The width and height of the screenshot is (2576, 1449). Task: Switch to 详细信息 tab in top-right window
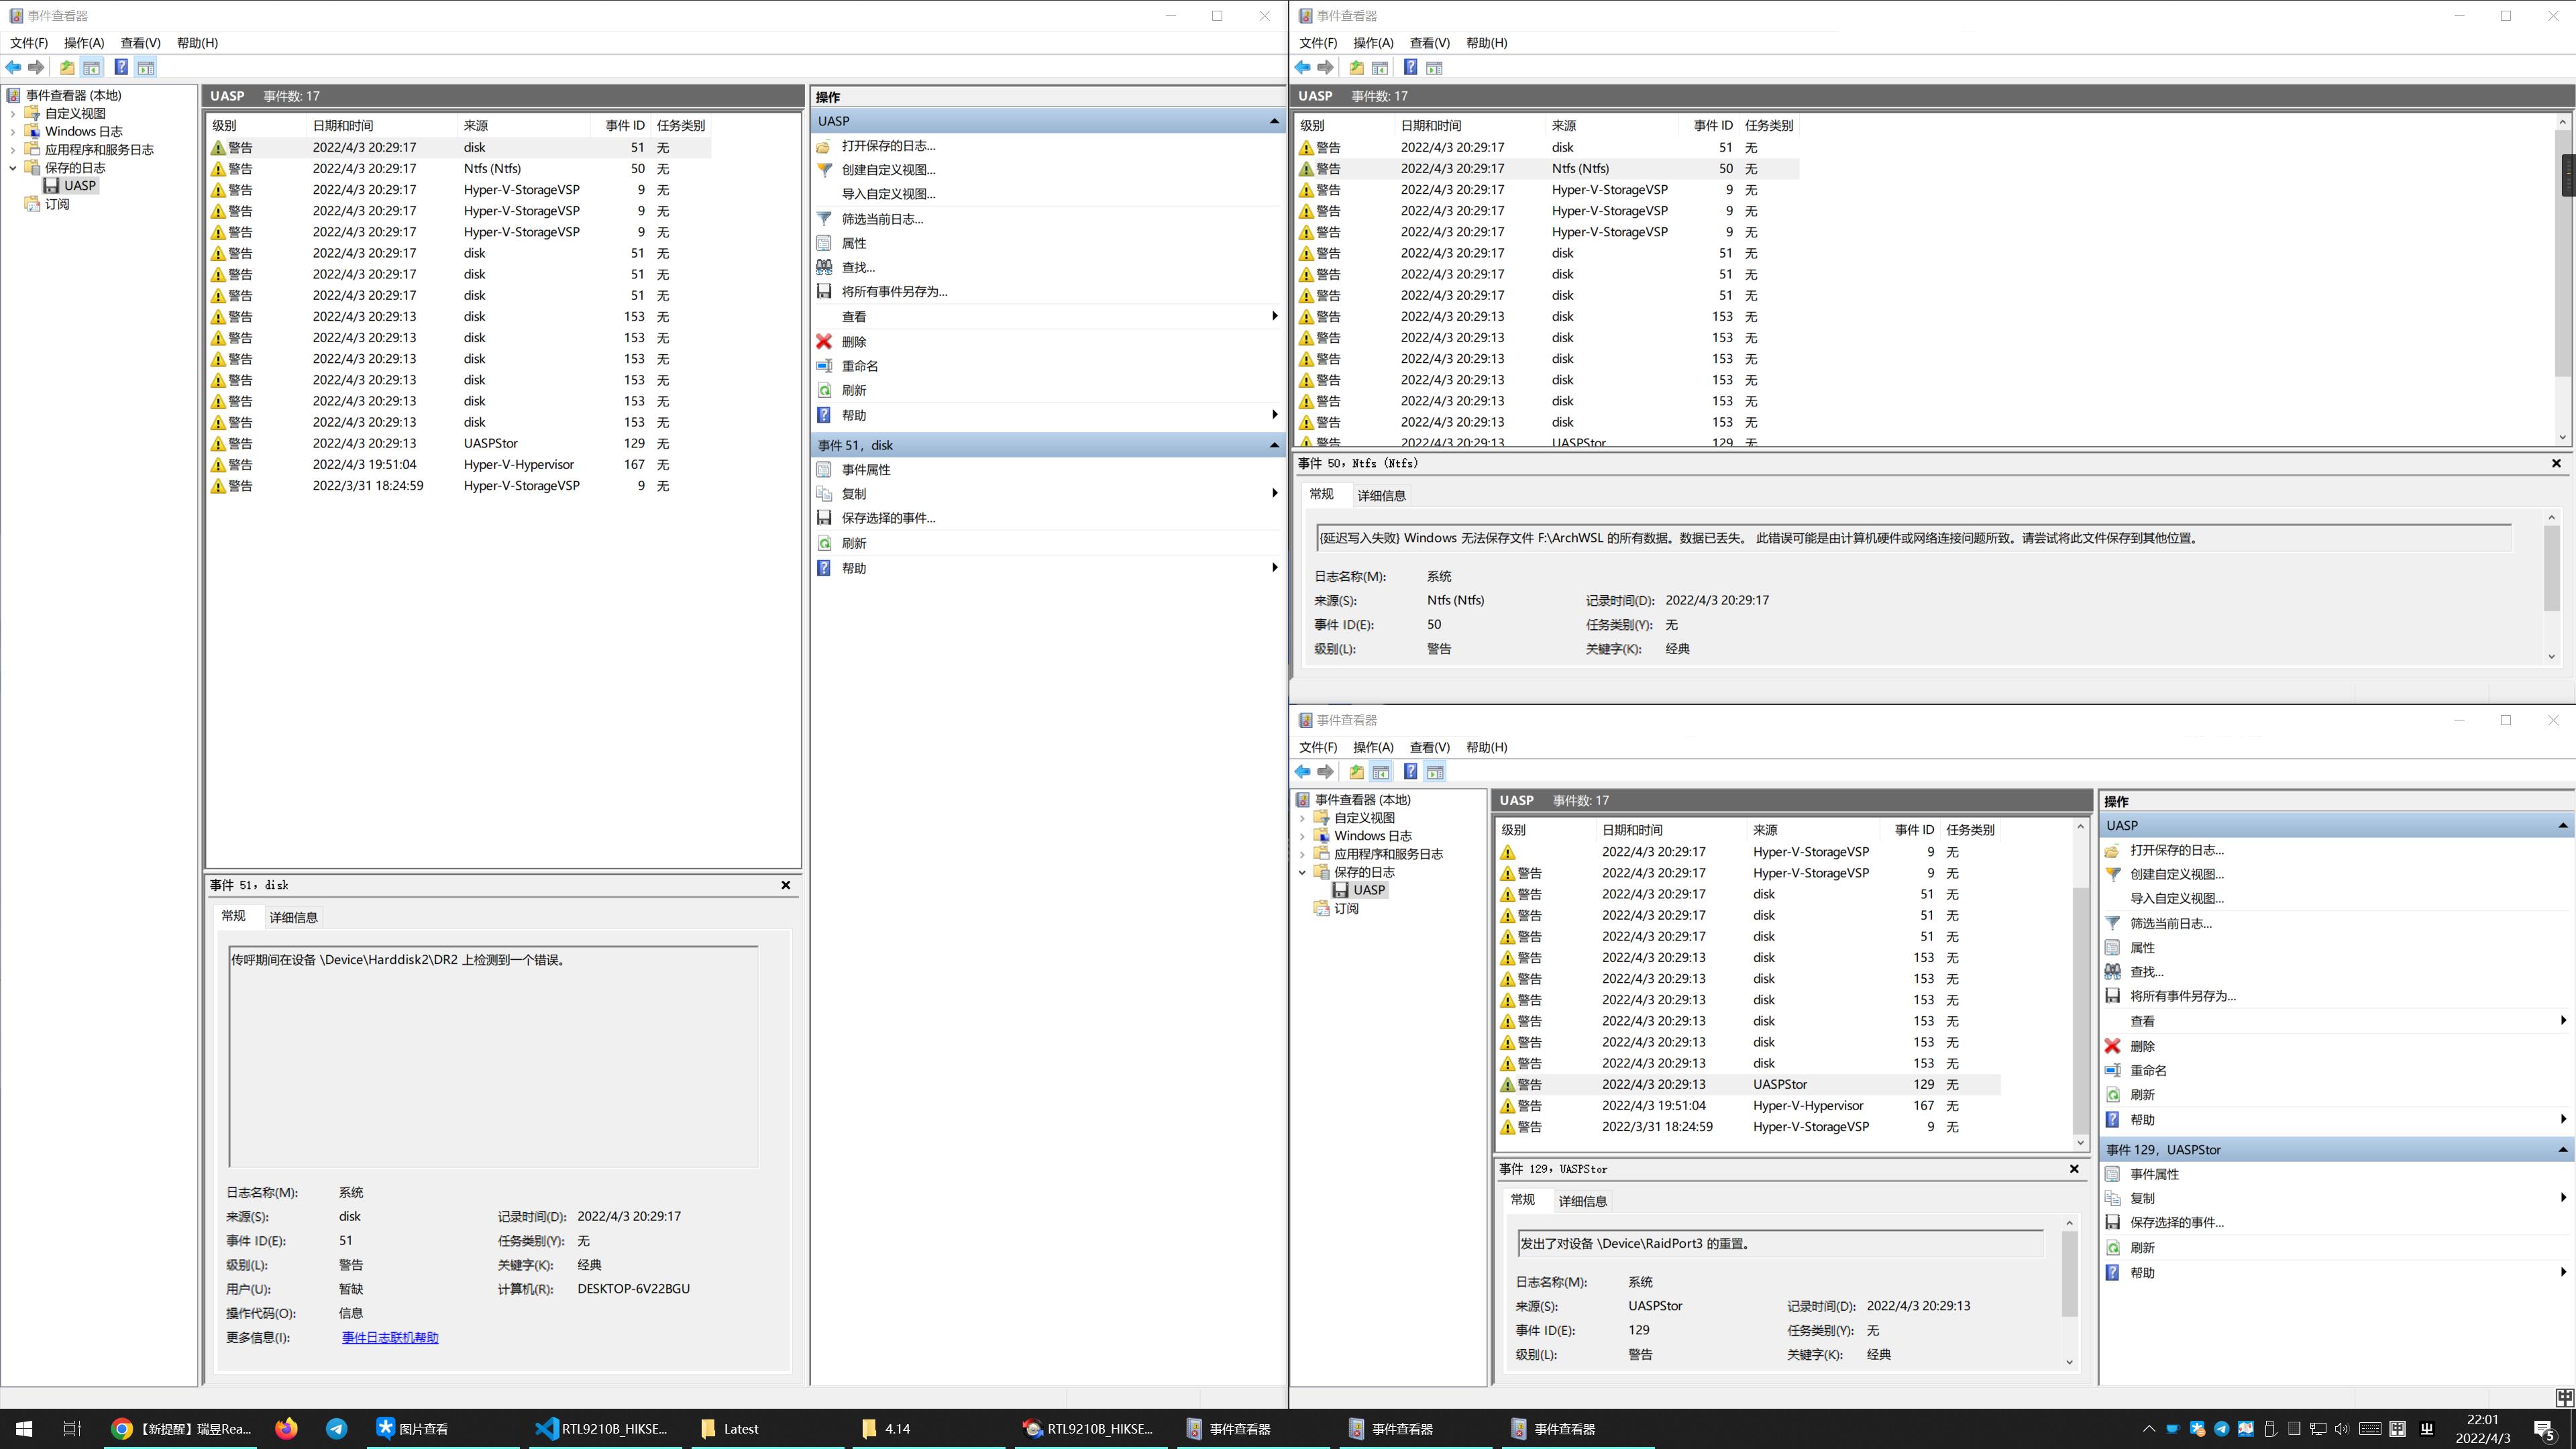pos(1381,495)
